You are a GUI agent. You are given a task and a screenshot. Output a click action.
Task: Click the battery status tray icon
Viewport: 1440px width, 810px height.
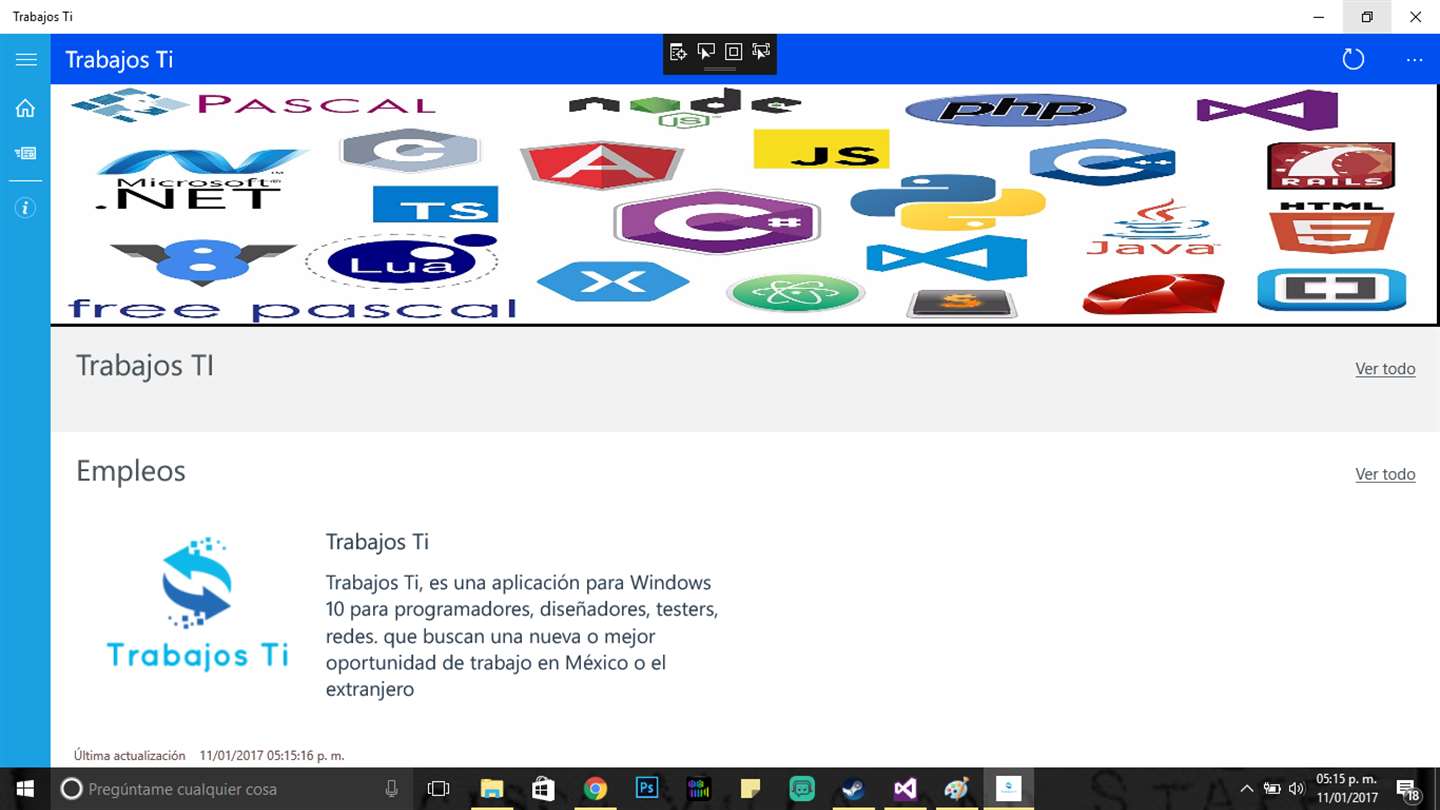click(1272, 789)
